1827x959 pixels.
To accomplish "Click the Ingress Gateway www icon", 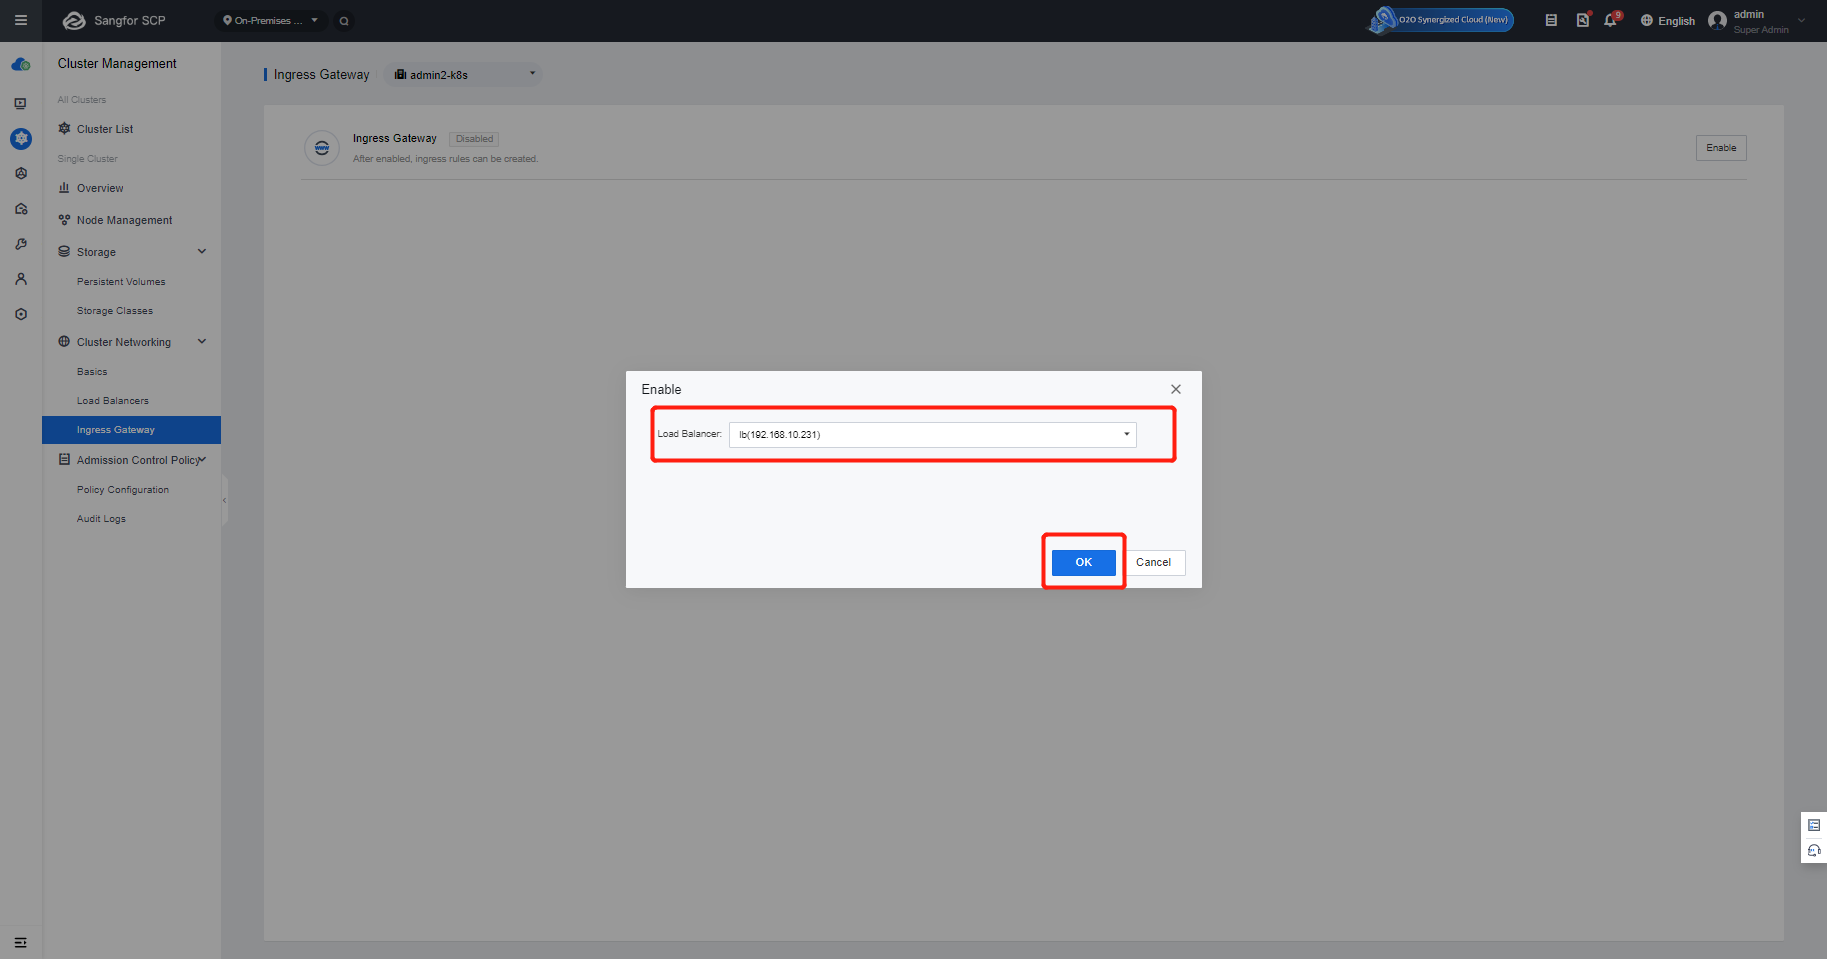I will [x=322, y=148].
